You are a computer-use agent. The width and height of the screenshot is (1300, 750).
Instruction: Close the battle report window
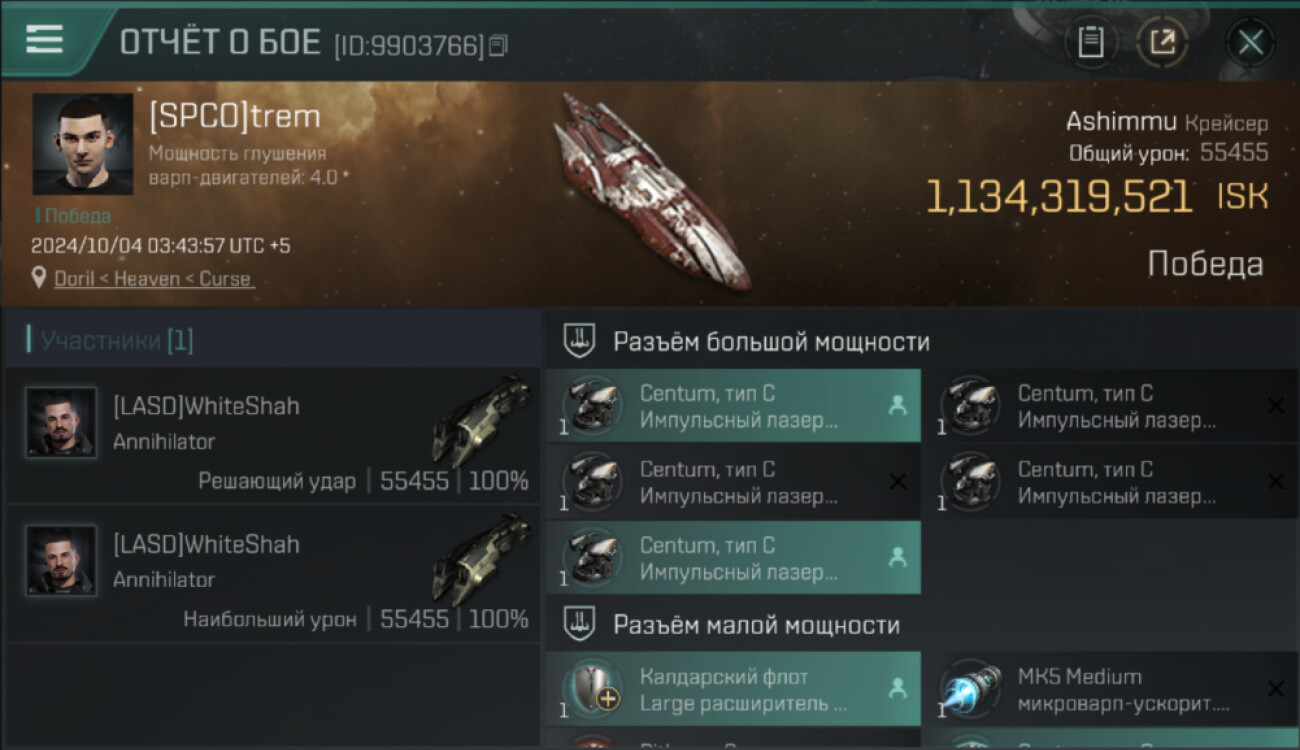tap(1250, 43)
